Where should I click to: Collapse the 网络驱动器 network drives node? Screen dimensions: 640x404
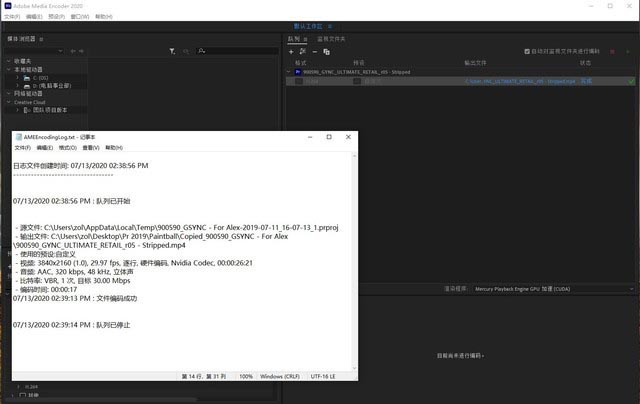pos(9,93)
